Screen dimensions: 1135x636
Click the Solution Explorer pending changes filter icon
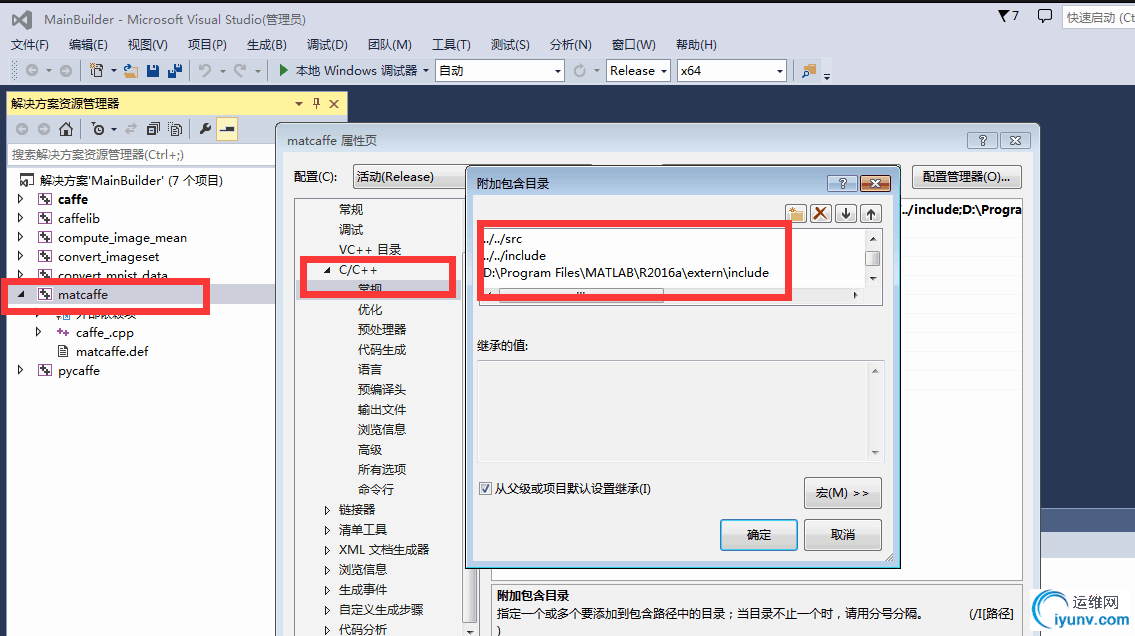98,129
